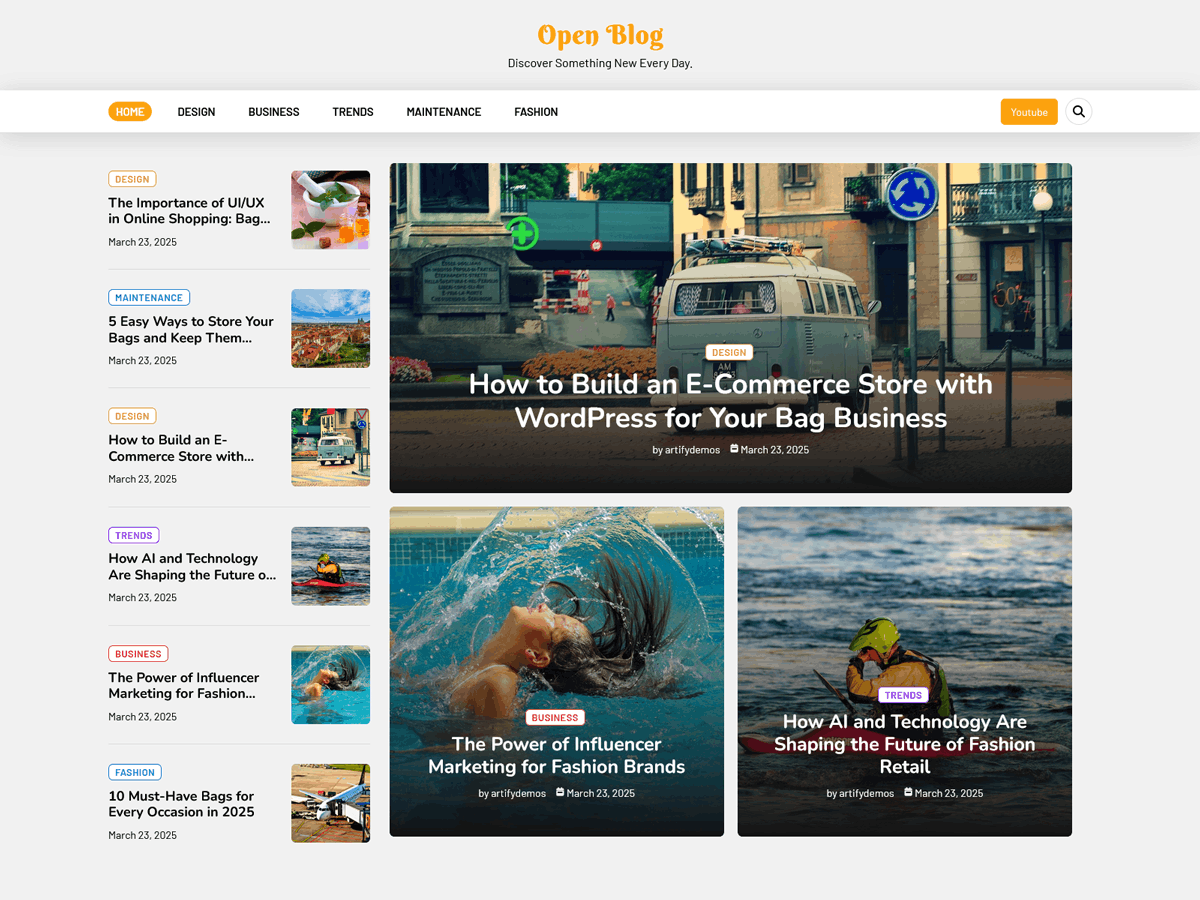This screenshot has width=1200, height=900.
Task: Click Business tag on swimmer card
Action: click(555, 717)
